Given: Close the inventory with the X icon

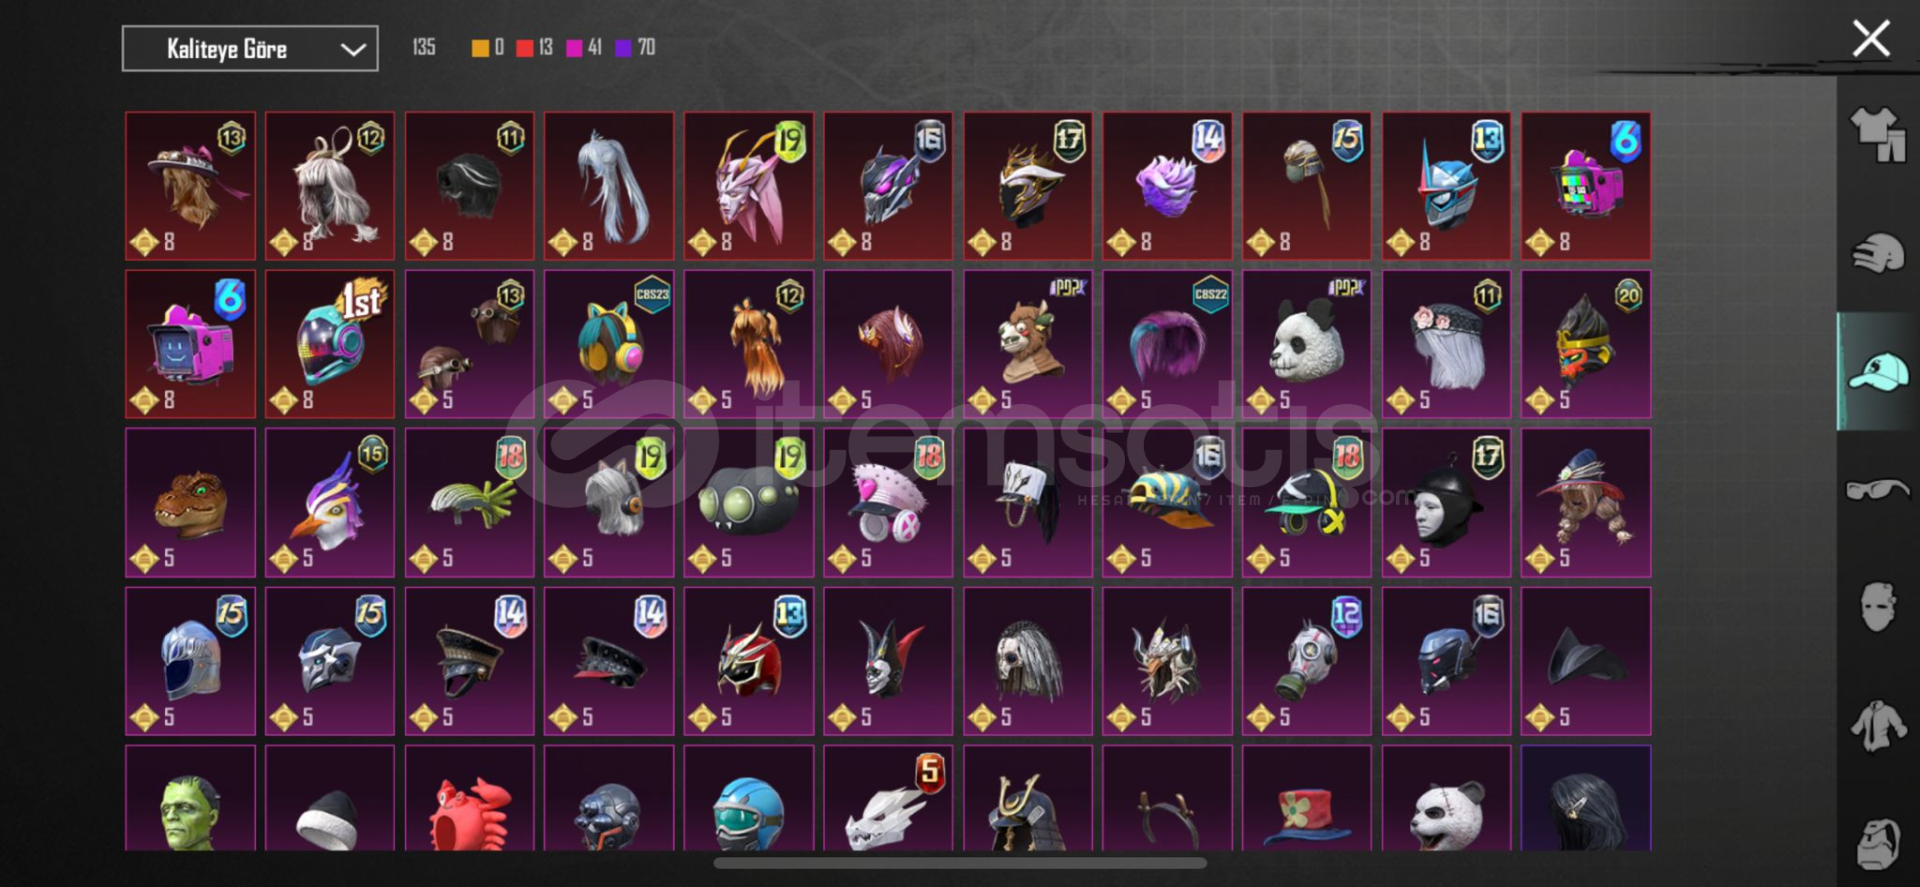Looking at the screenshot, I should click(1870, 39).
